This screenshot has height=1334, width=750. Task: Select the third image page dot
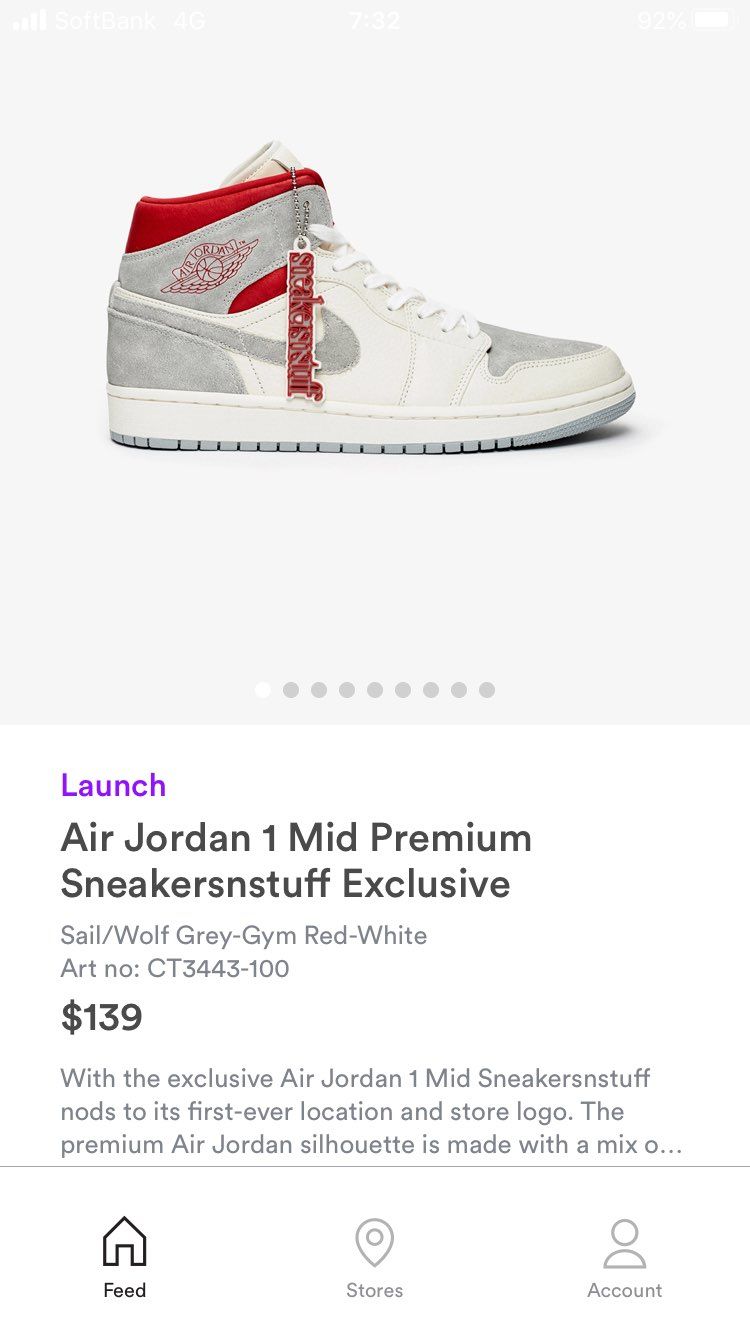coord(319,690)
